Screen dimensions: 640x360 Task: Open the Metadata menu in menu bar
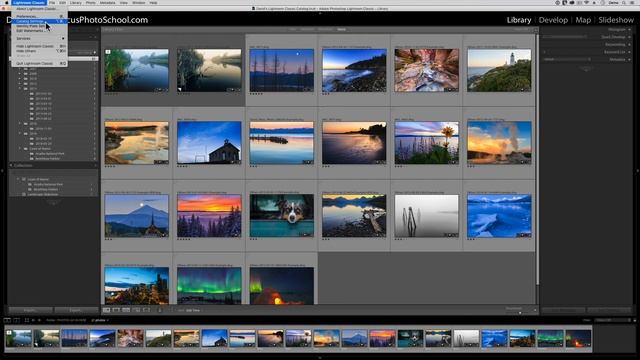click(x=107, y=2)
